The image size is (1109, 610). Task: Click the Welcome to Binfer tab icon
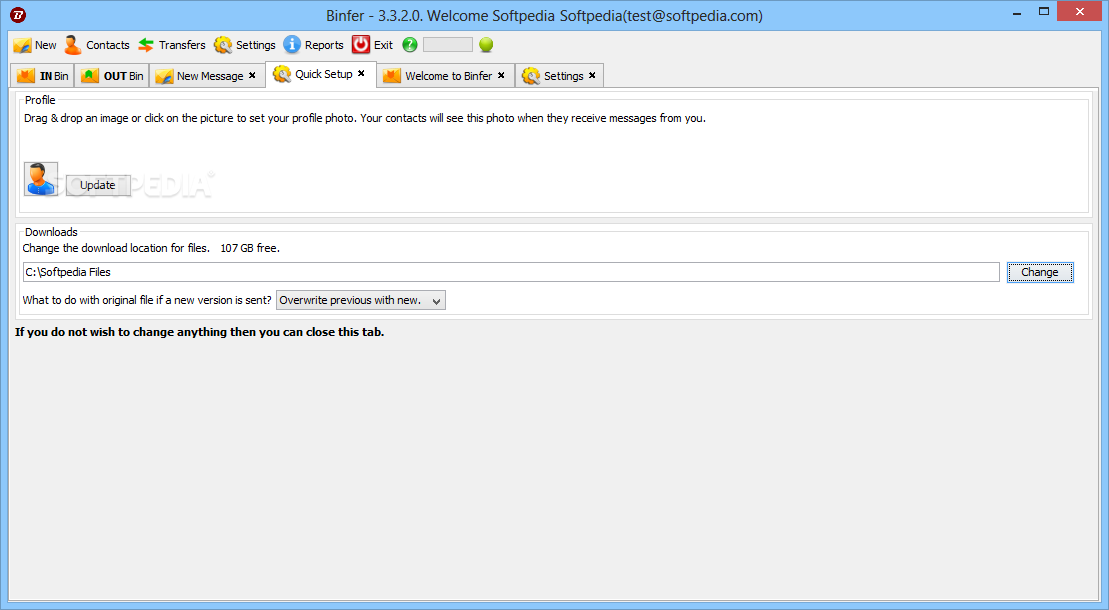pos(392,76)
